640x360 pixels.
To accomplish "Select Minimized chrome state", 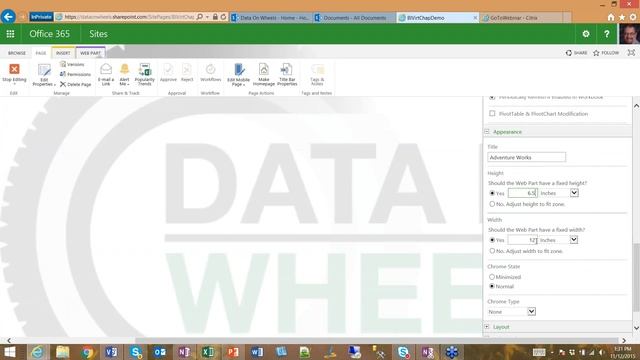I will 492,277.
